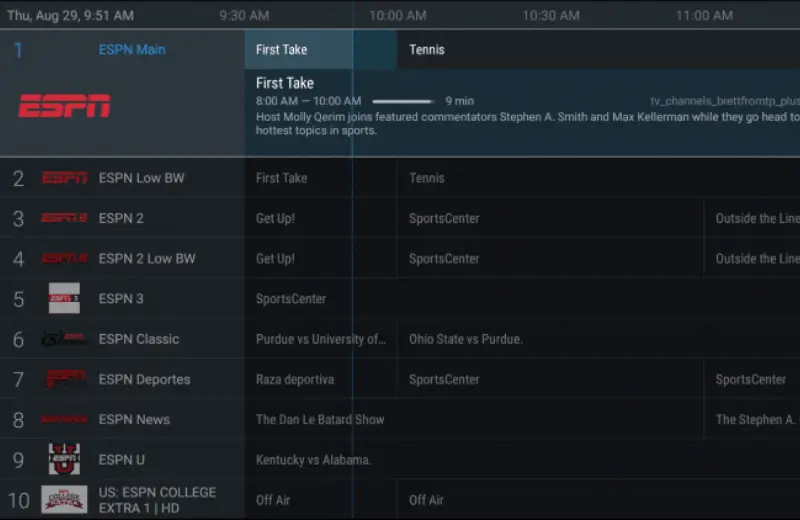The height and width of the screenshot is (520, 800).
Task: Choose the ESPN U channel logo
Action: pos(64,459)
